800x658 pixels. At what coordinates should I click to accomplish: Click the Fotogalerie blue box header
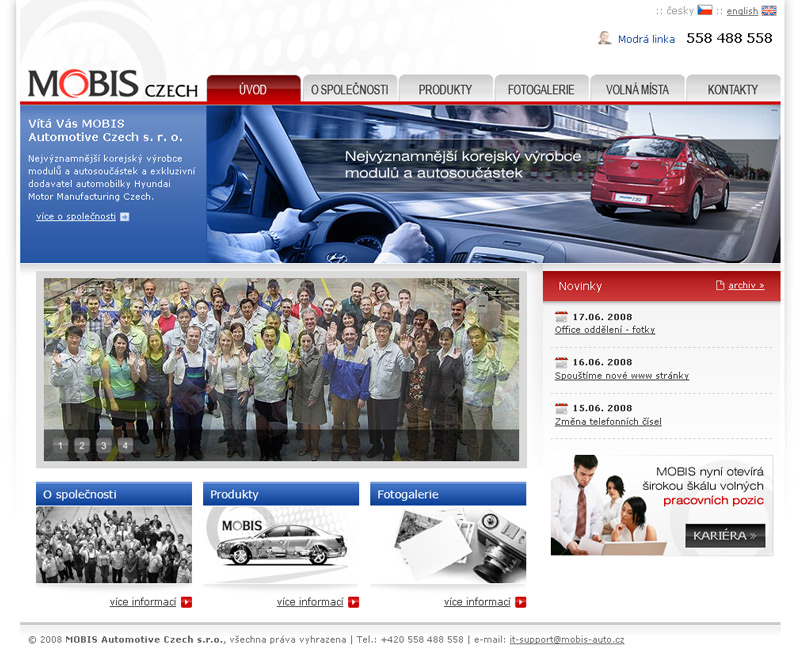(448, 494)
